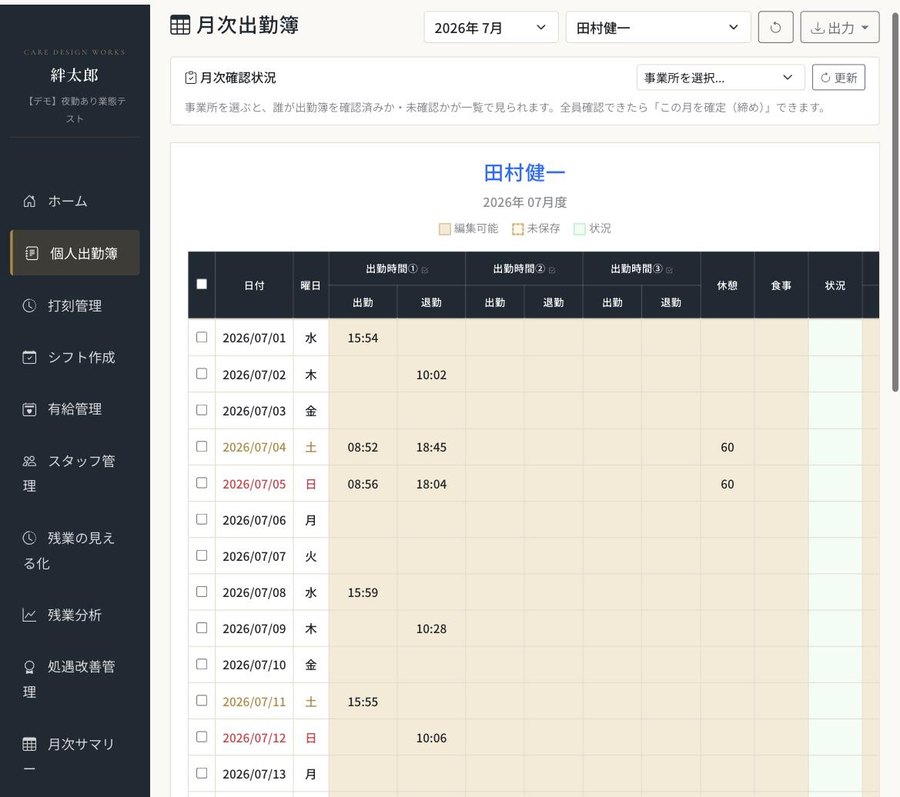Click the 日付 column header
Screen dimensions: 900x797
254,285
